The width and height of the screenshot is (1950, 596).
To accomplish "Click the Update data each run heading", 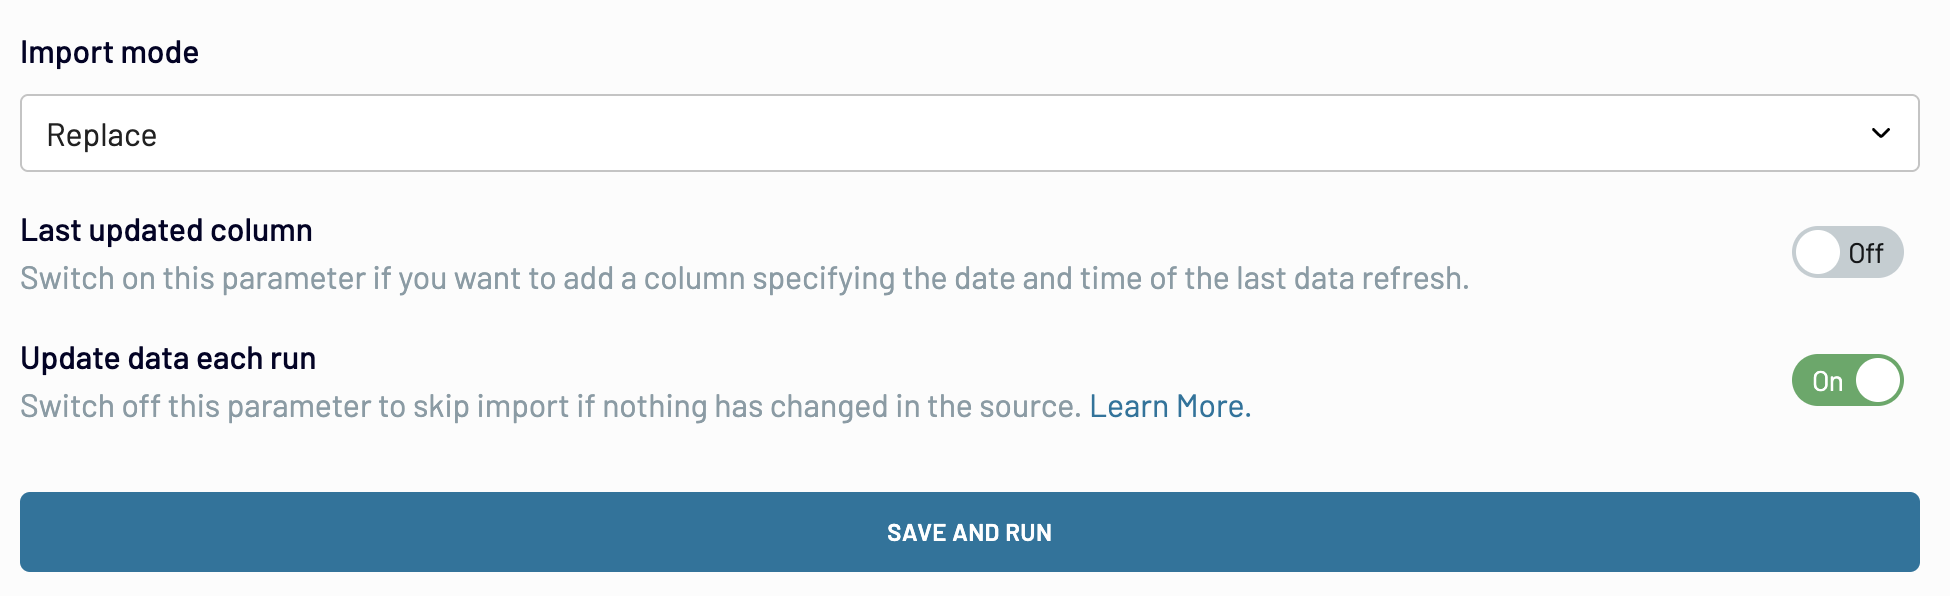I will [168, 358].
